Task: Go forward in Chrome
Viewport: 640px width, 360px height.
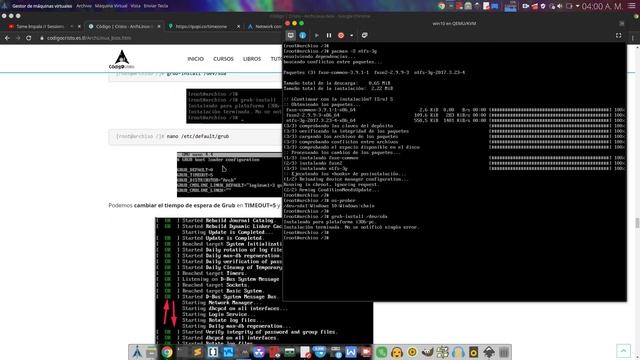Action: (x=18, y=38)
